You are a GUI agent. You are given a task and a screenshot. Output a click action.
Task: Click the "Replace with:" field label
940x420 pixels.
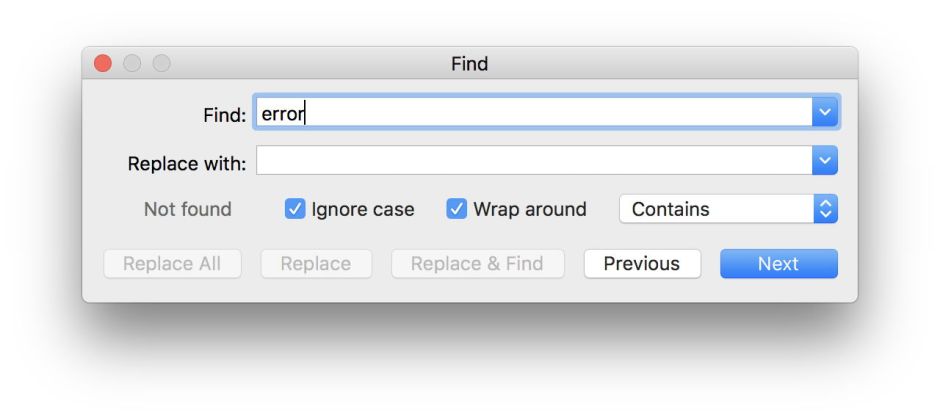[187, 162]
